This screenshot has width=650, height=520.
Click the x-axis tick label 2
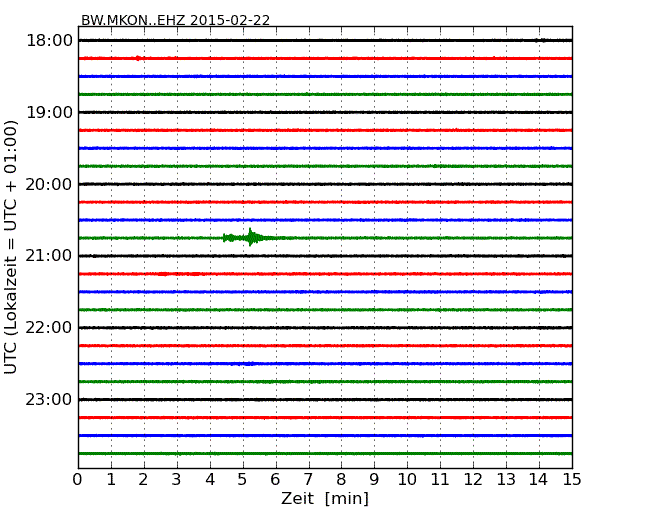coord(144,480)
